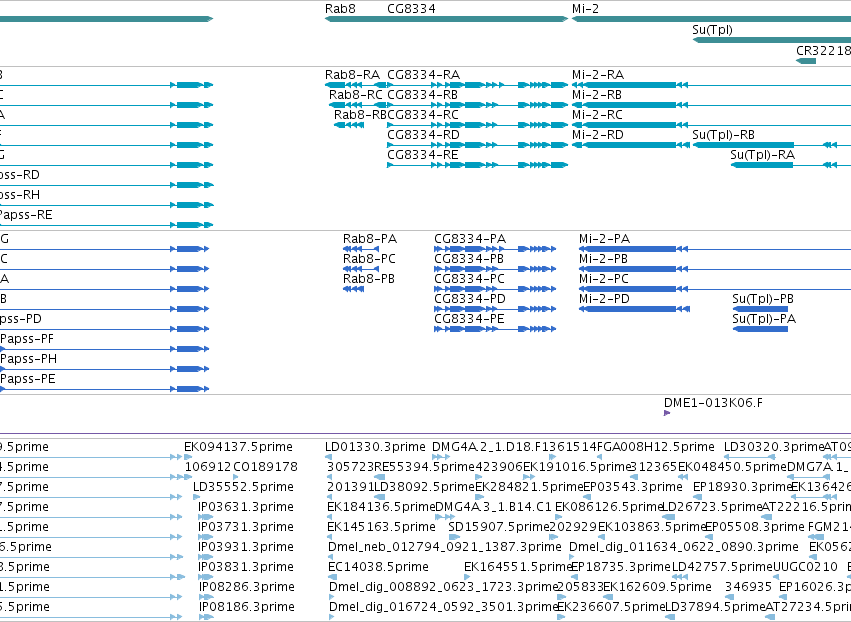Select protein label Su(Tpl)-PB
Image resolution: width=851 pixels, height=622 pixels.
pyautogui.click(x=763, y=299)
